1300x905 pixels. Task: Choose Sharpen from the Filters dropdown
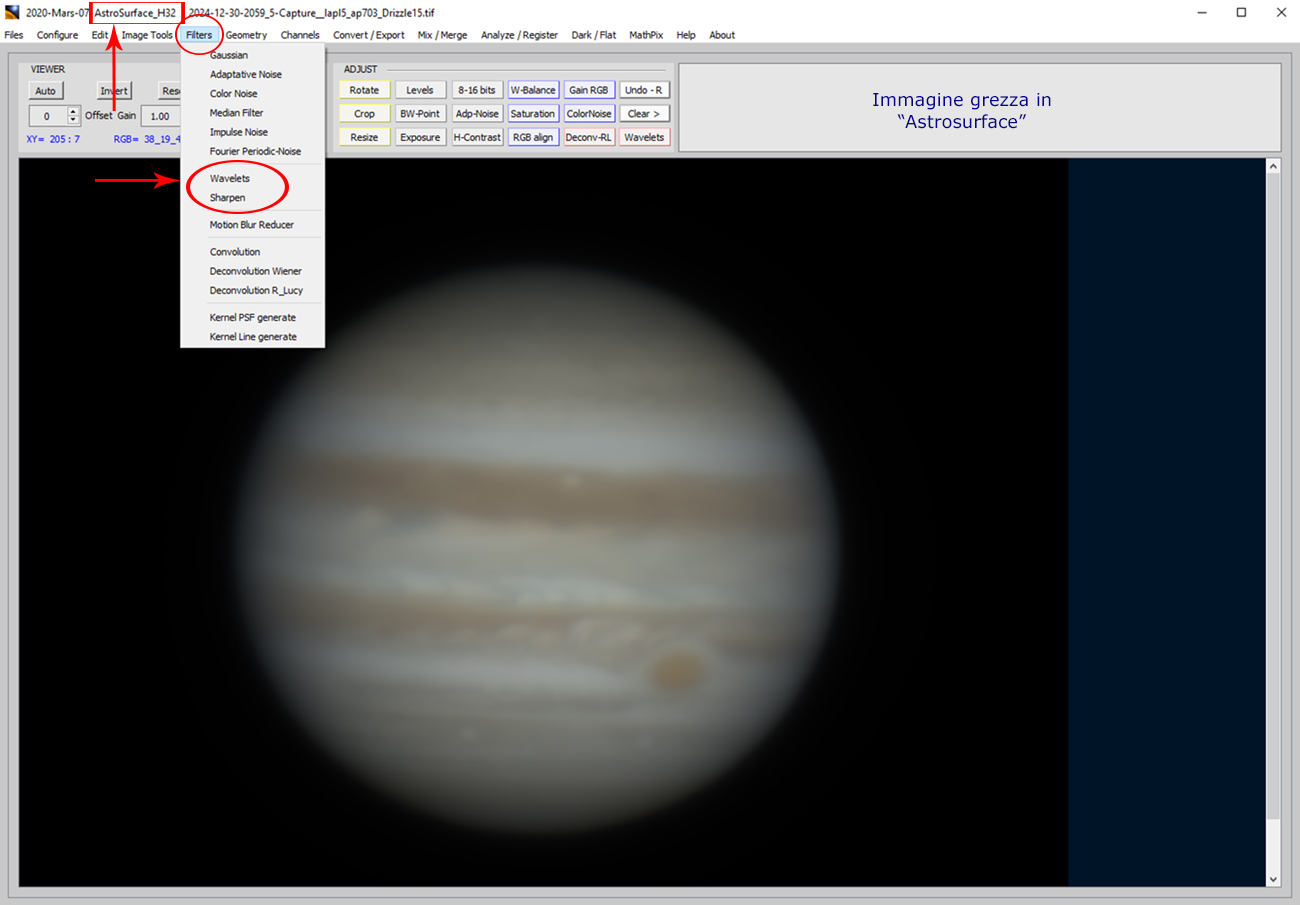pos(227,198)
